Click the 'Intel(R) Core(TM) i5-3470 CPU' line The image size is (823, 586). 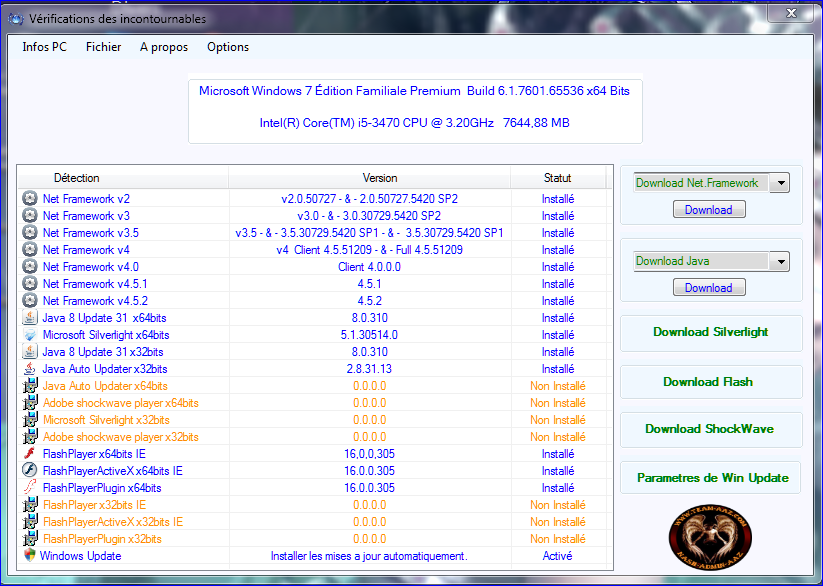click(x=415, y=123)
